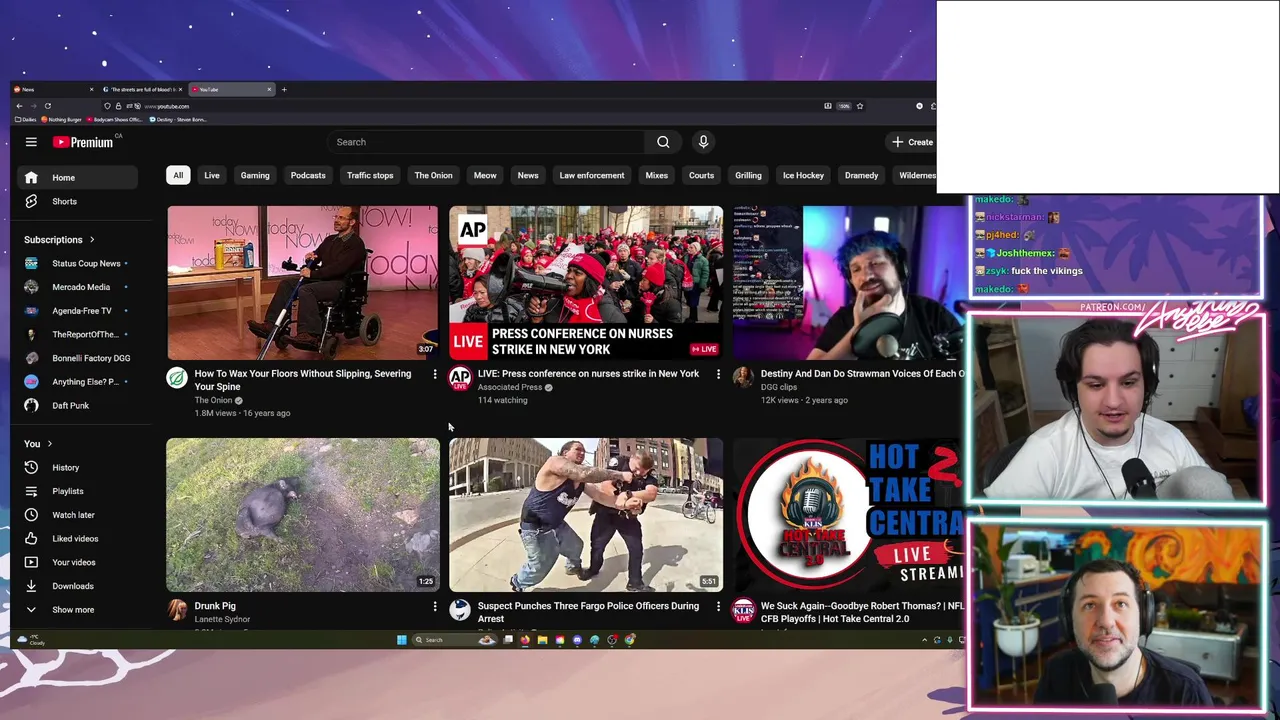Select the Ice Hockey filter chip
Screen dimensions: 1280x720
click(x=803, y=175)
